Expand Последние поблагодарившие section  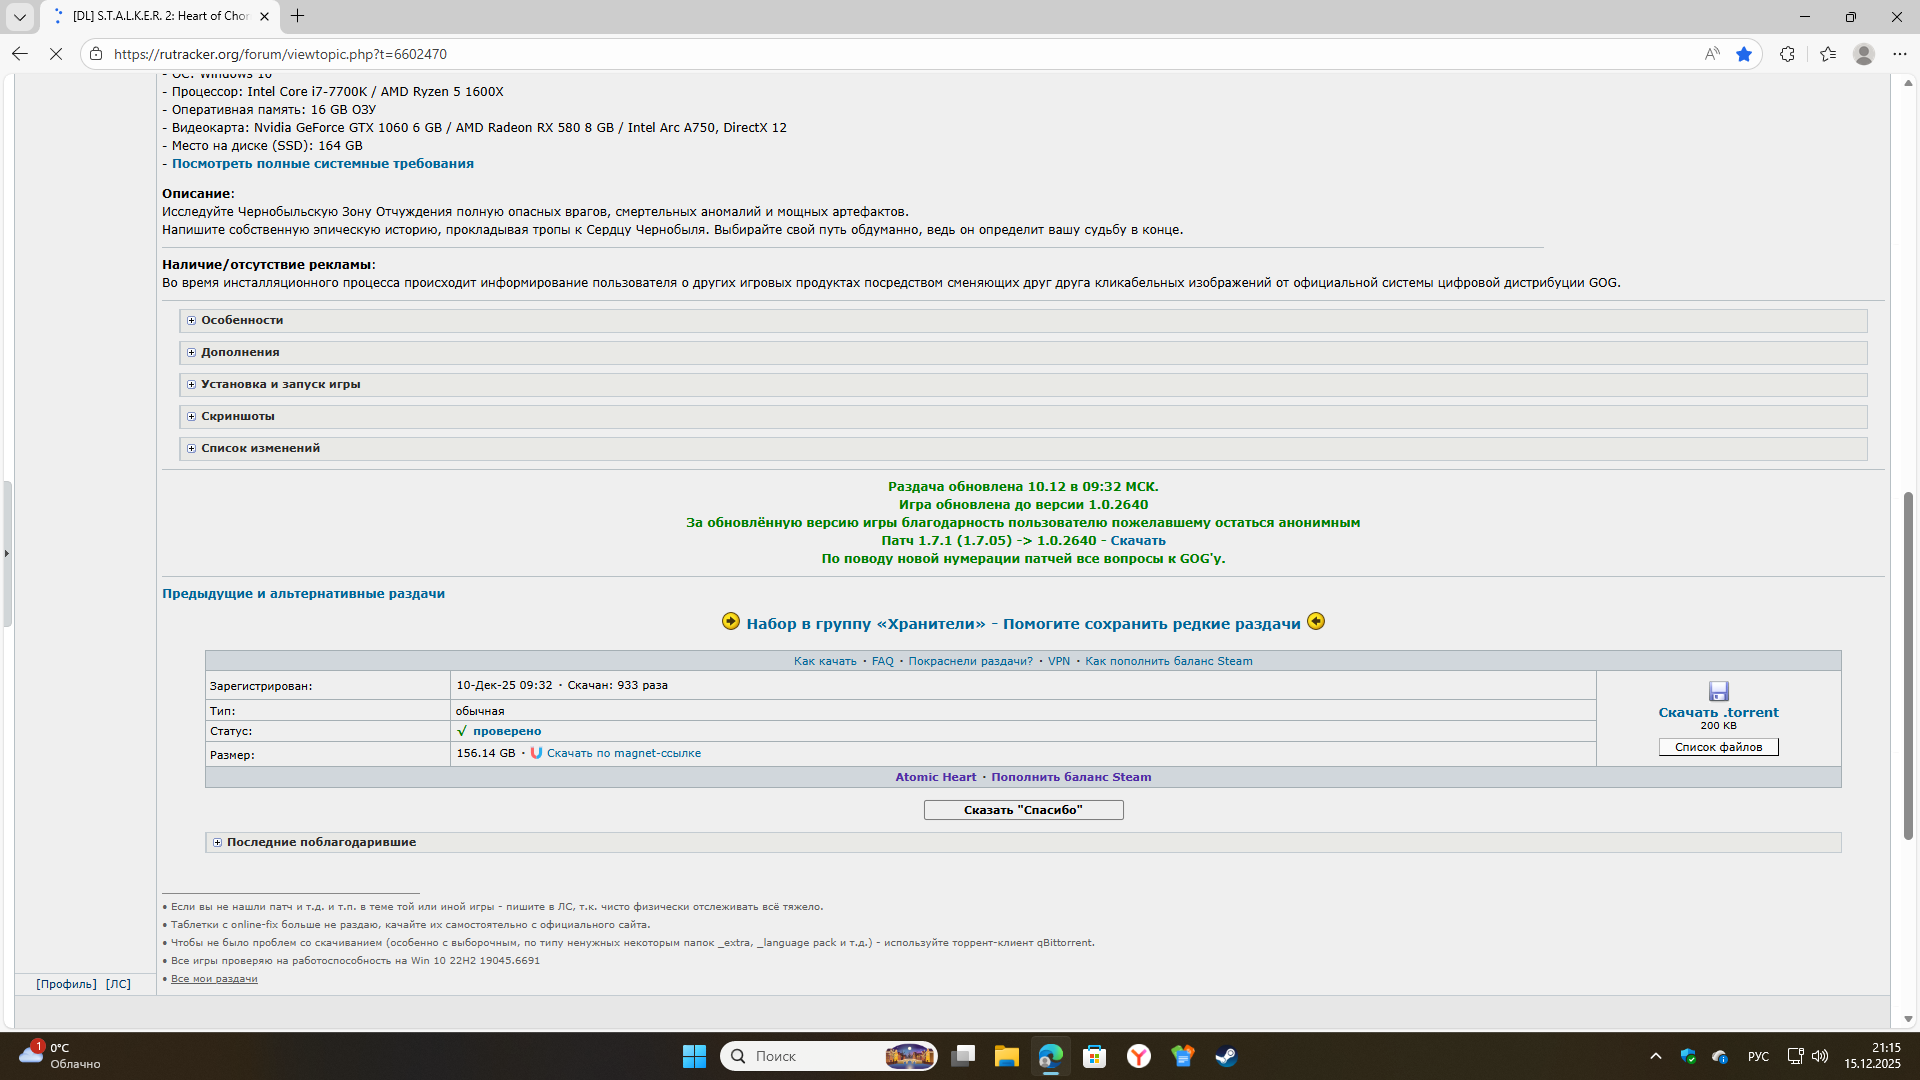pos(320,842)
